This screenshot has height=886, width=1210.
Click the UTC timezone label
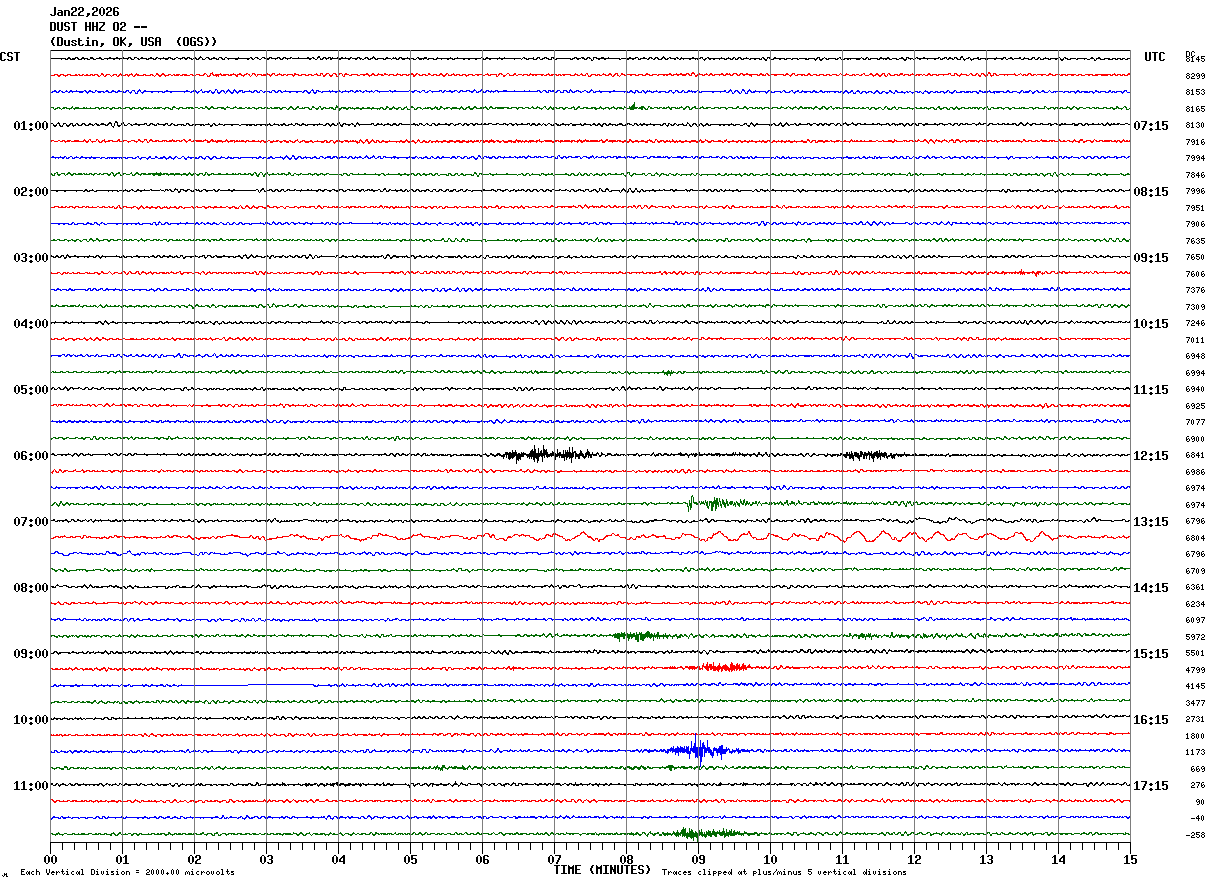tap(1154, 57)
